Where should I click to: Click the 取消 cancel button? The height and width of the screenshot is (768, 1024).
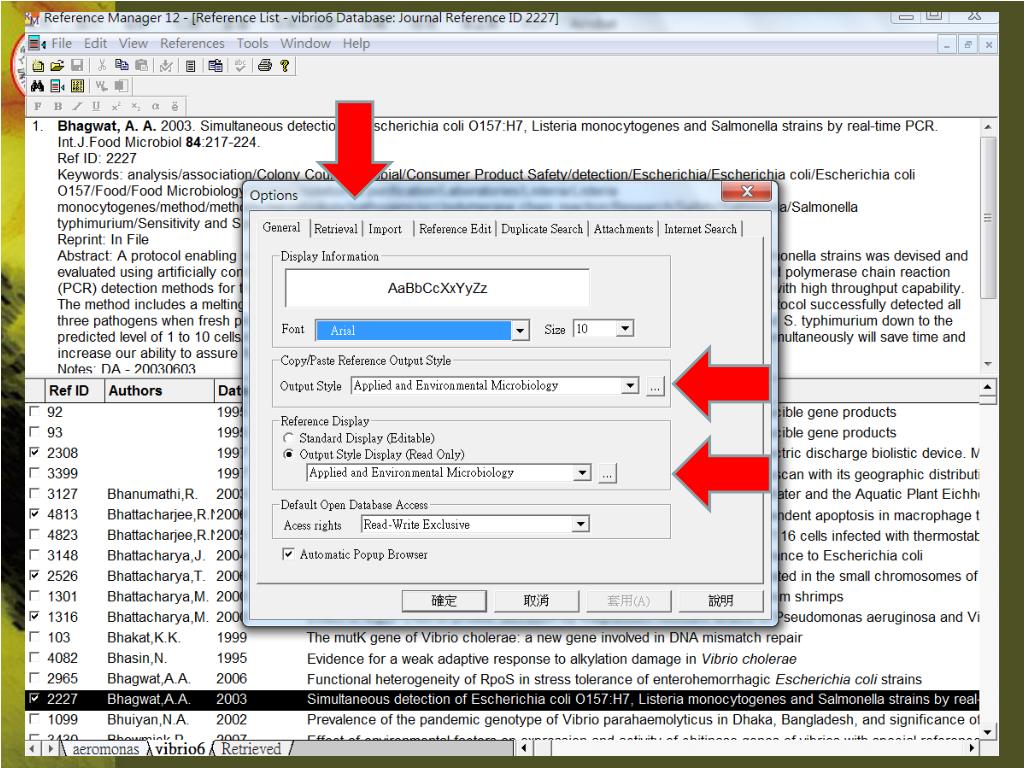pyautogui.click(x=536, y=601)
